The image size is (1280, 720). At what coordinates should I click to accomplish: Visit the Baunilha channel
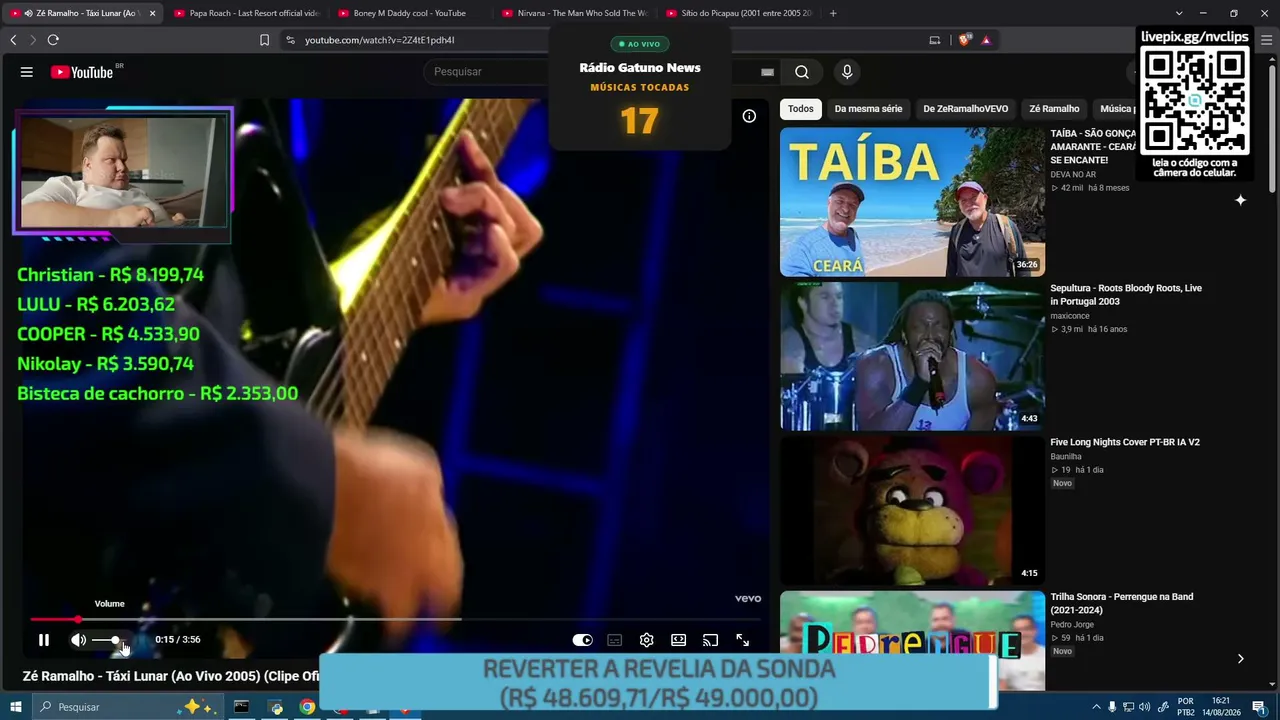pyautogui.click(x=1066, y=457)
